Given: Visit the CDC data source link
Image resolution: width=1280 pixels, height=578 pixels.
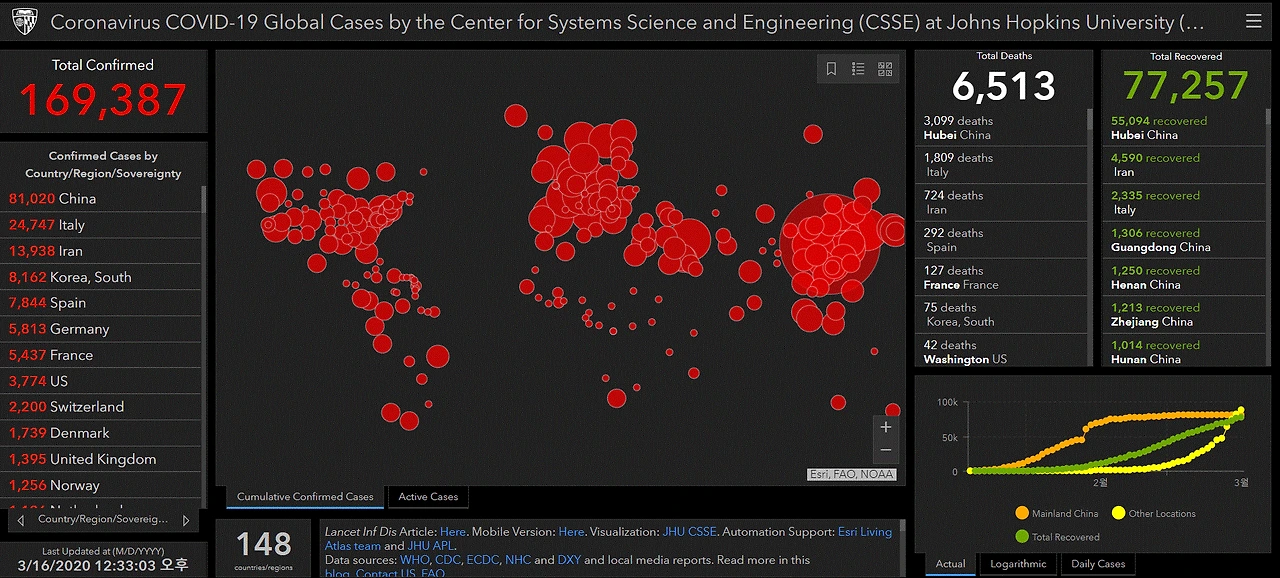Looking at the screenshot, I should click(447, 560).
